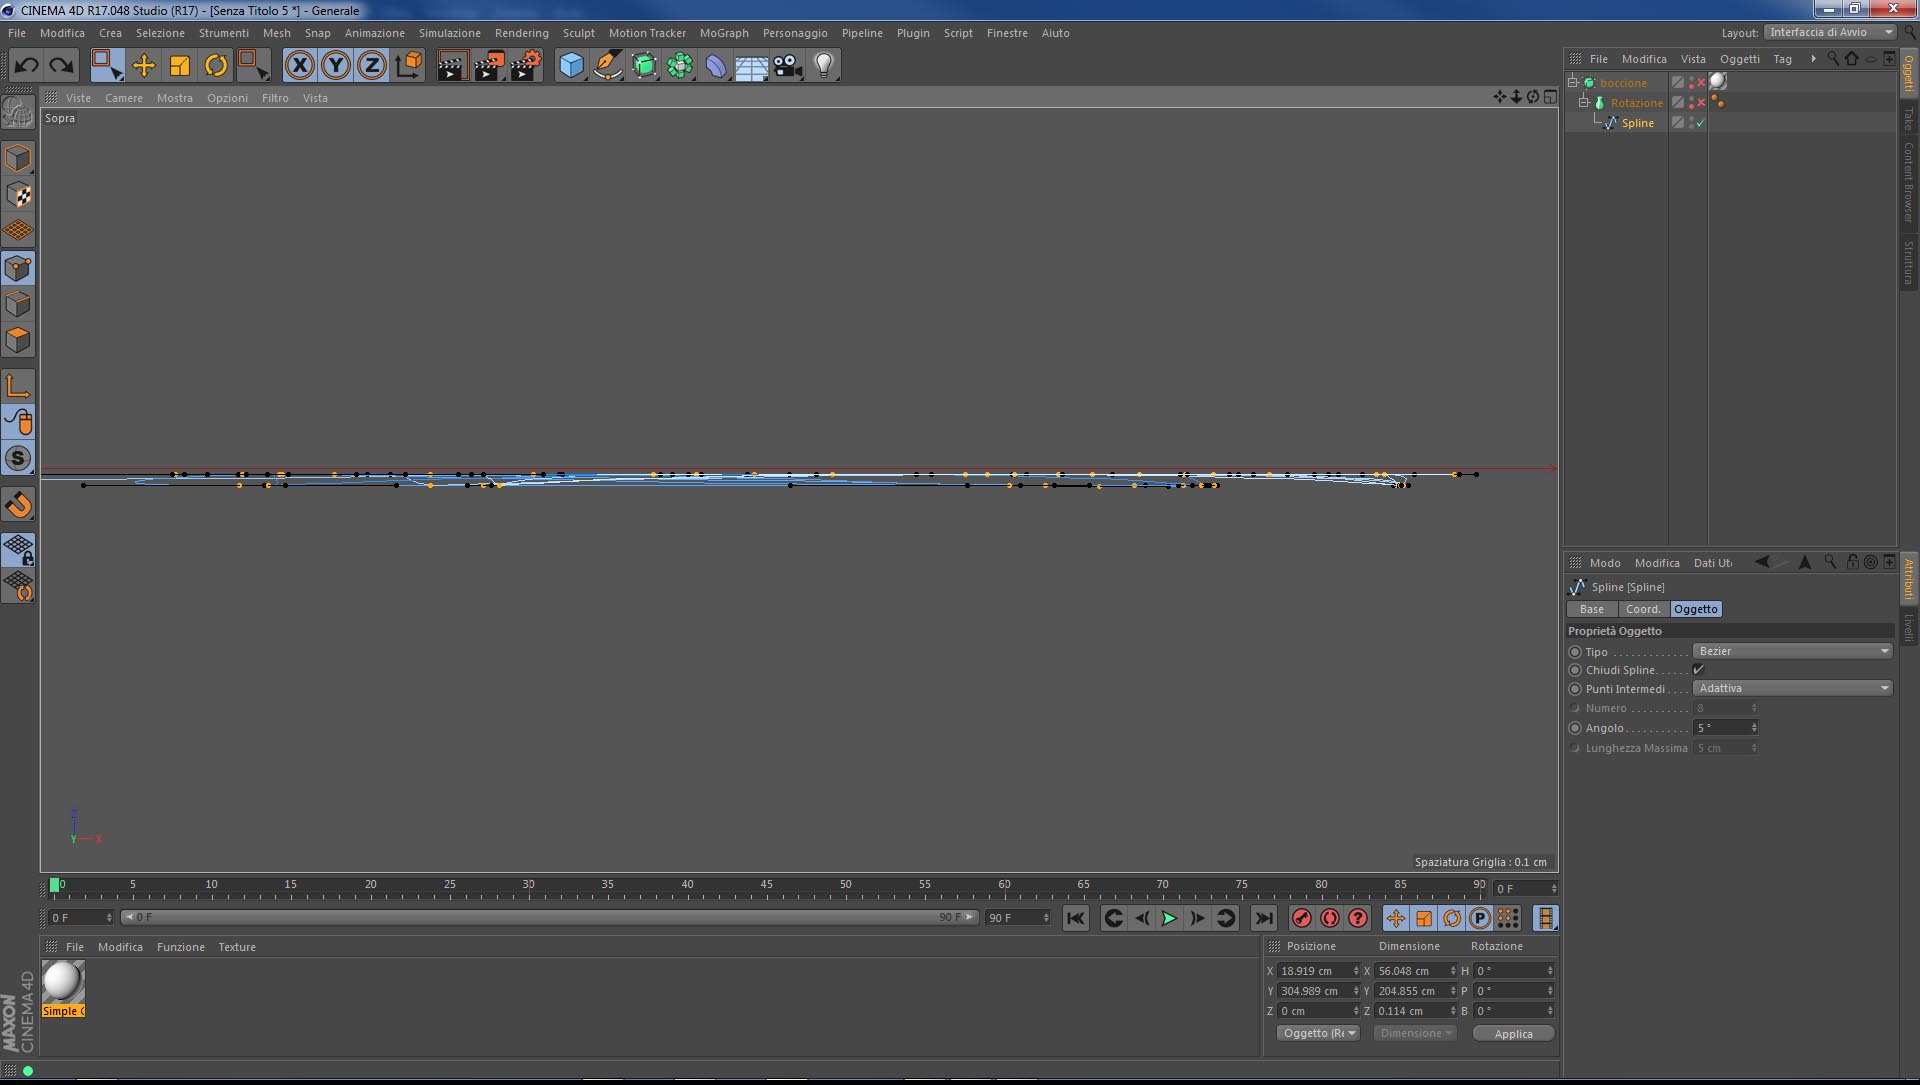Click the Applica button
1920x1085 pixels.
pyautogui.click(x=1512, y=1034)
